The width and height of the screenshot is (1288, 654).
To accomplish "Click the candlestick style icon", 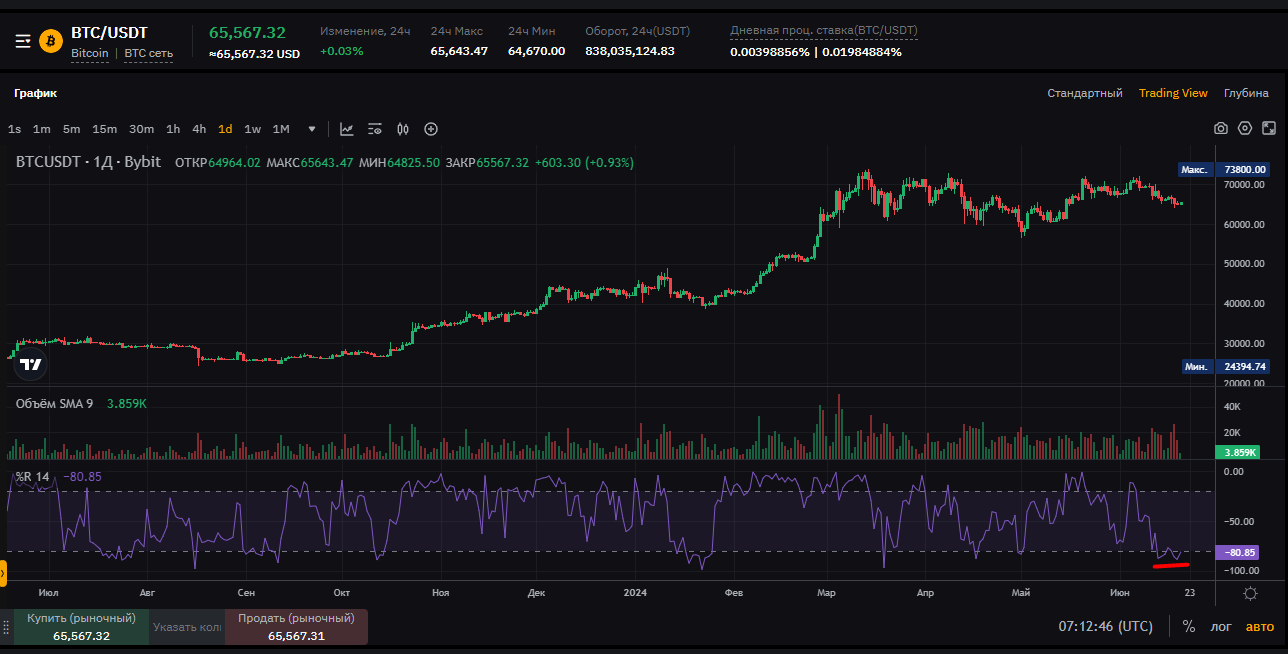I will pos(403,129).
